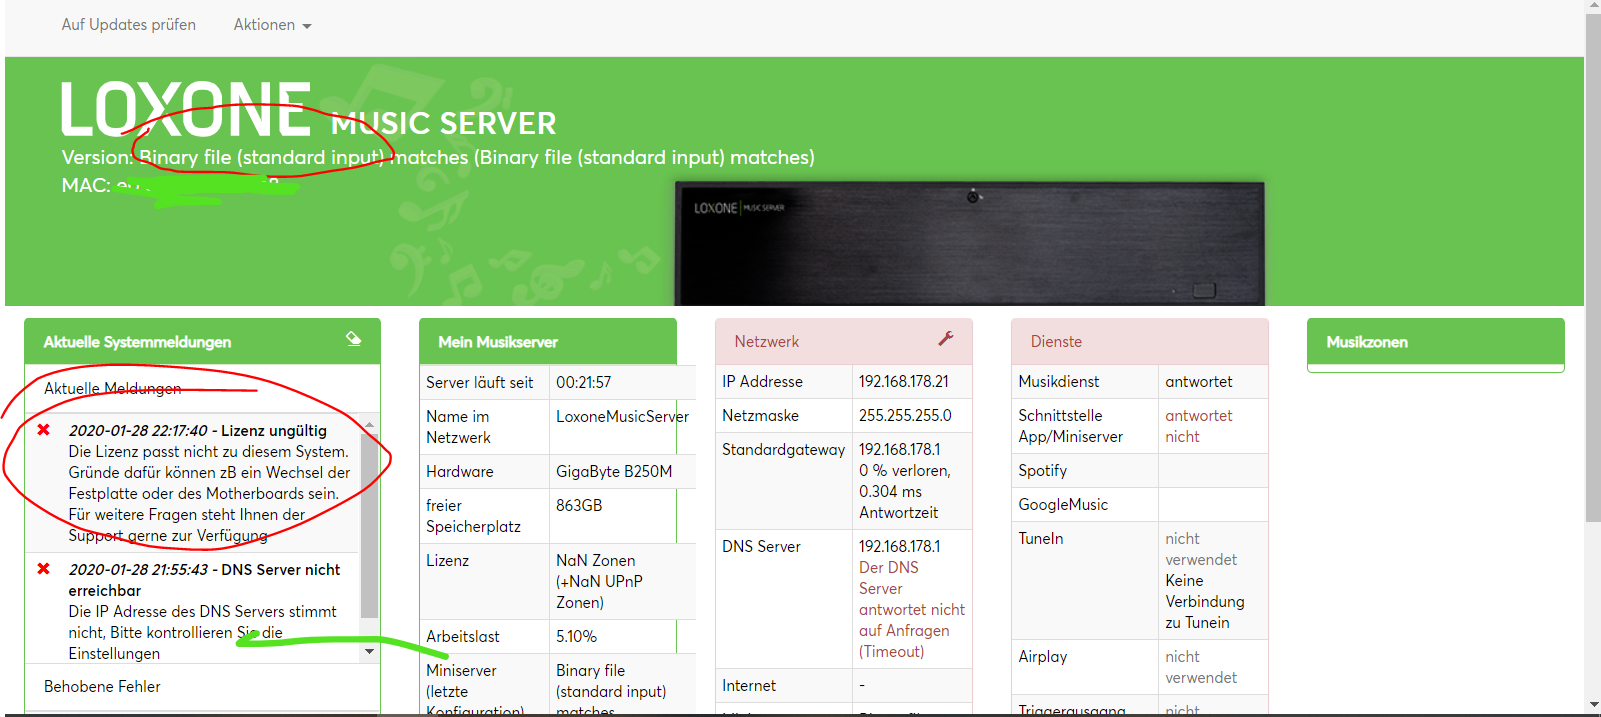Click the MUSIC SERVER heading in the banner
This screenshot has width=1601, height=717.
tap(444, 123)
